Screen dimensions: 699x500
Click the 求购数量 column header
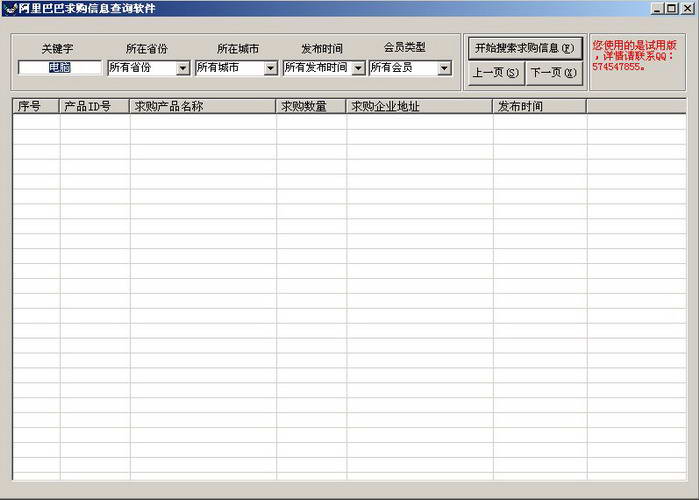(x=311, y=106)
